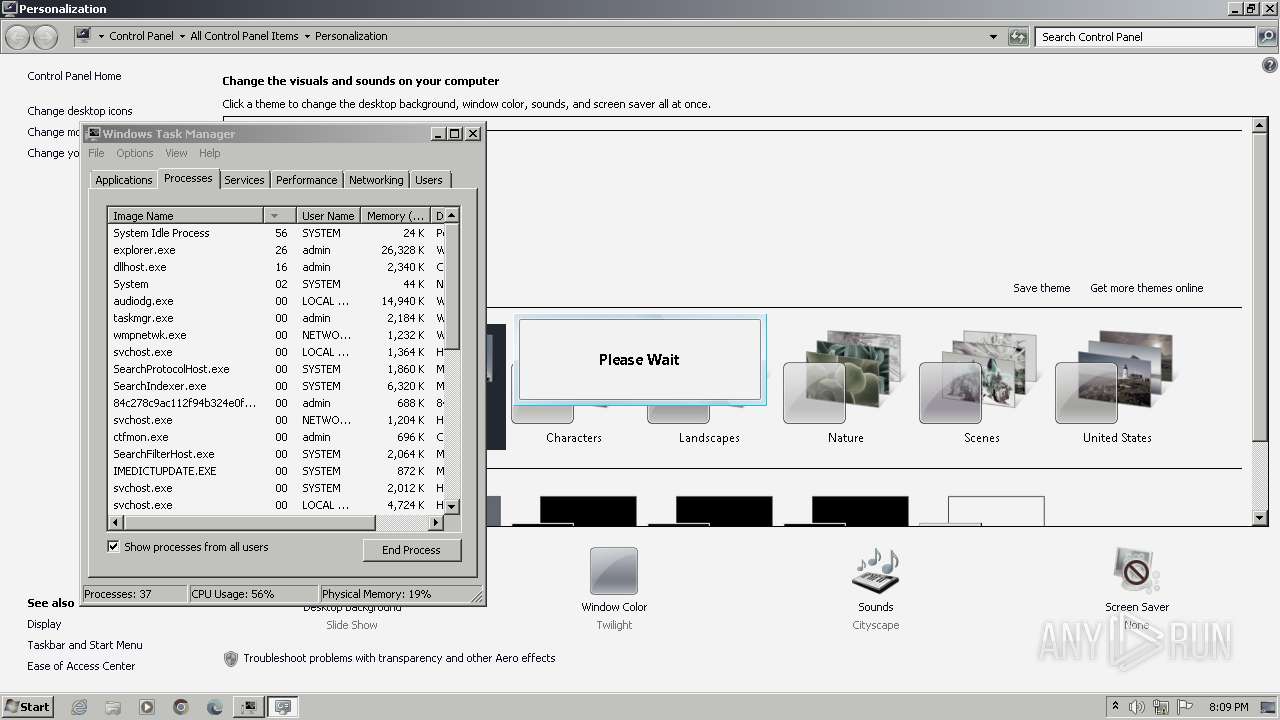Select the taskmgr.exe process row
1280x720 pixels.
point(275,318)
